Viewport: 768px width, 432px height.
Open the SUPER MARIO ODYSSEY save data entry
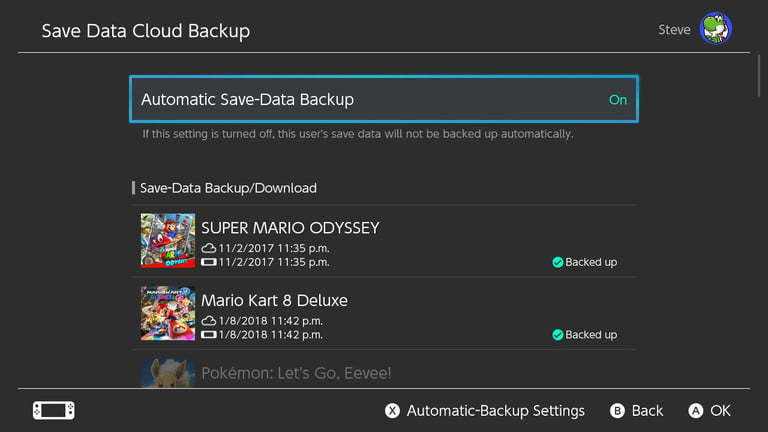click(x=384, y=240)
